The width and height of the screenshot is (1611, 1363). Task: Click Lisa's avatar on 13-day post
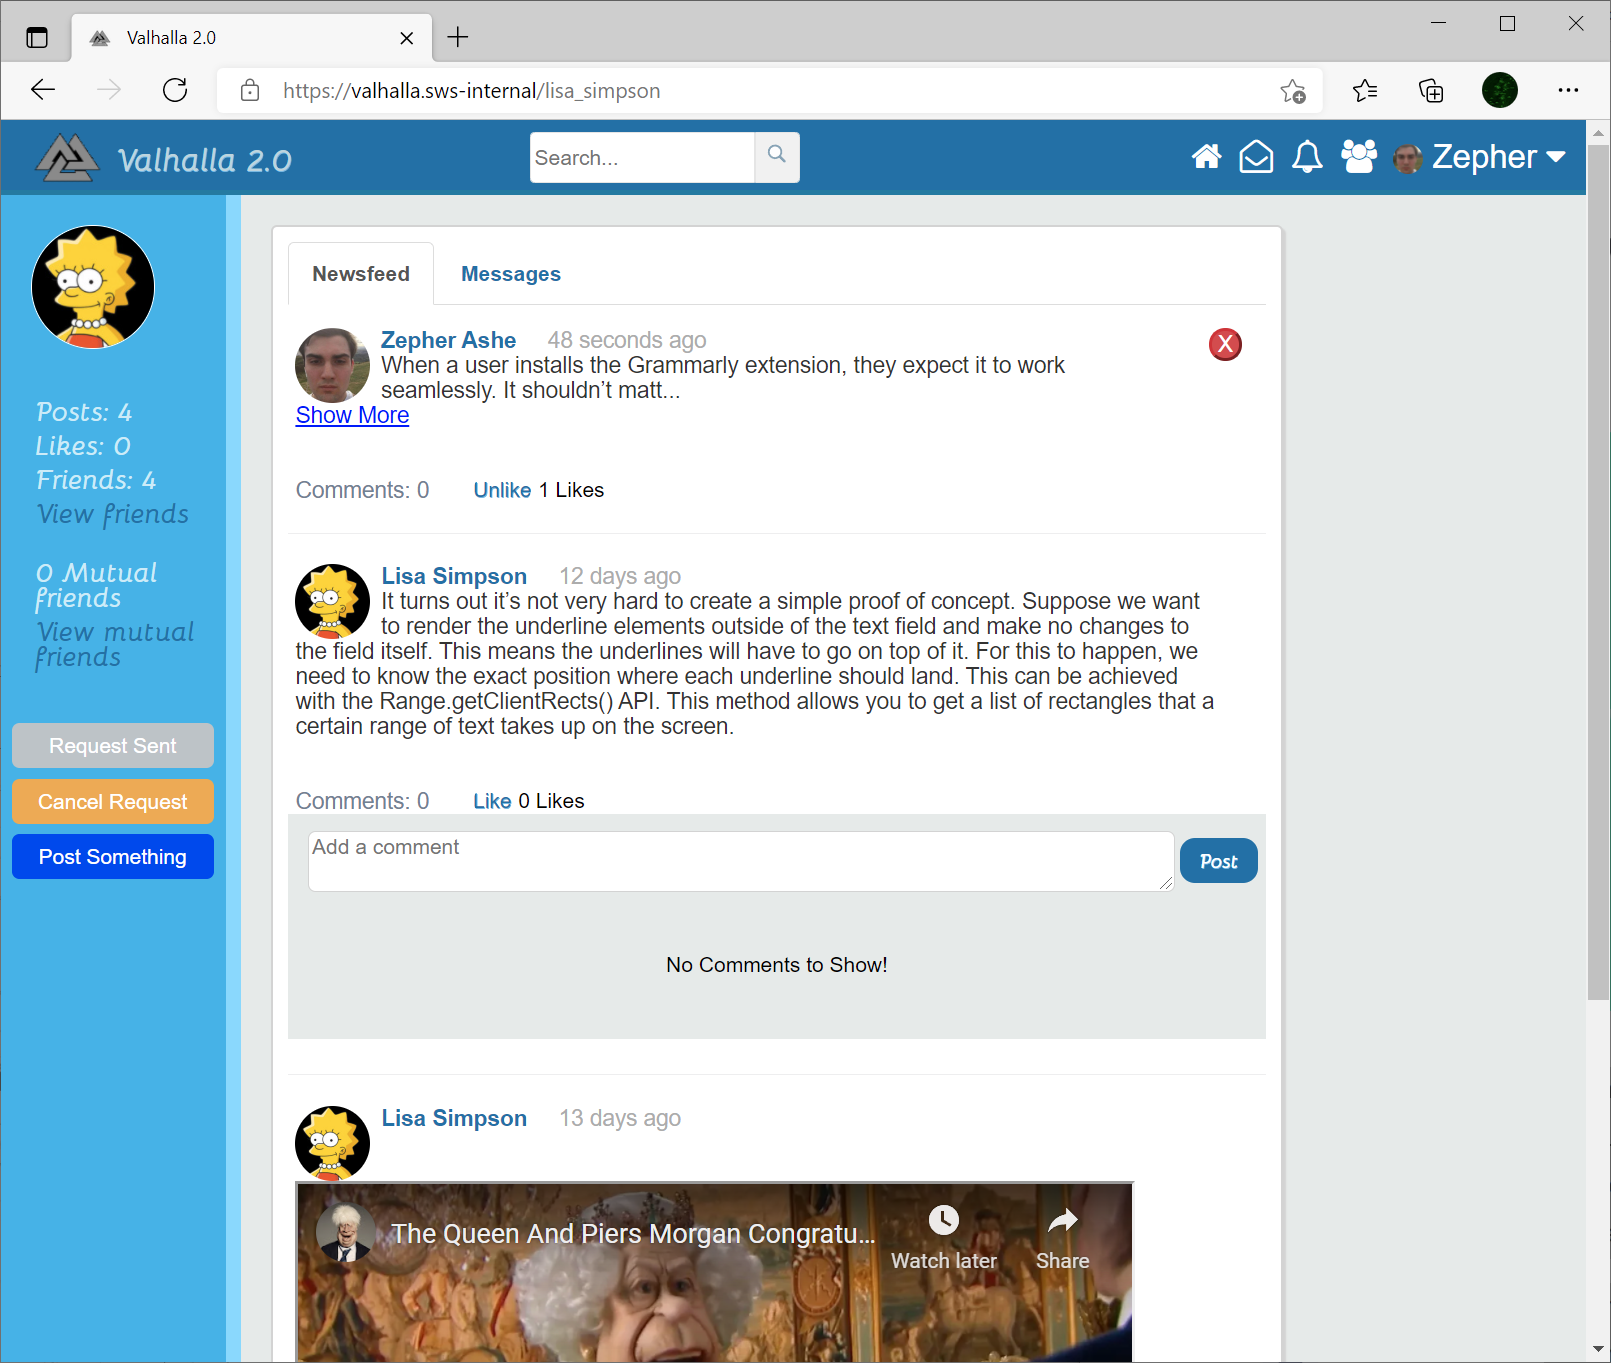(333, 1143)
